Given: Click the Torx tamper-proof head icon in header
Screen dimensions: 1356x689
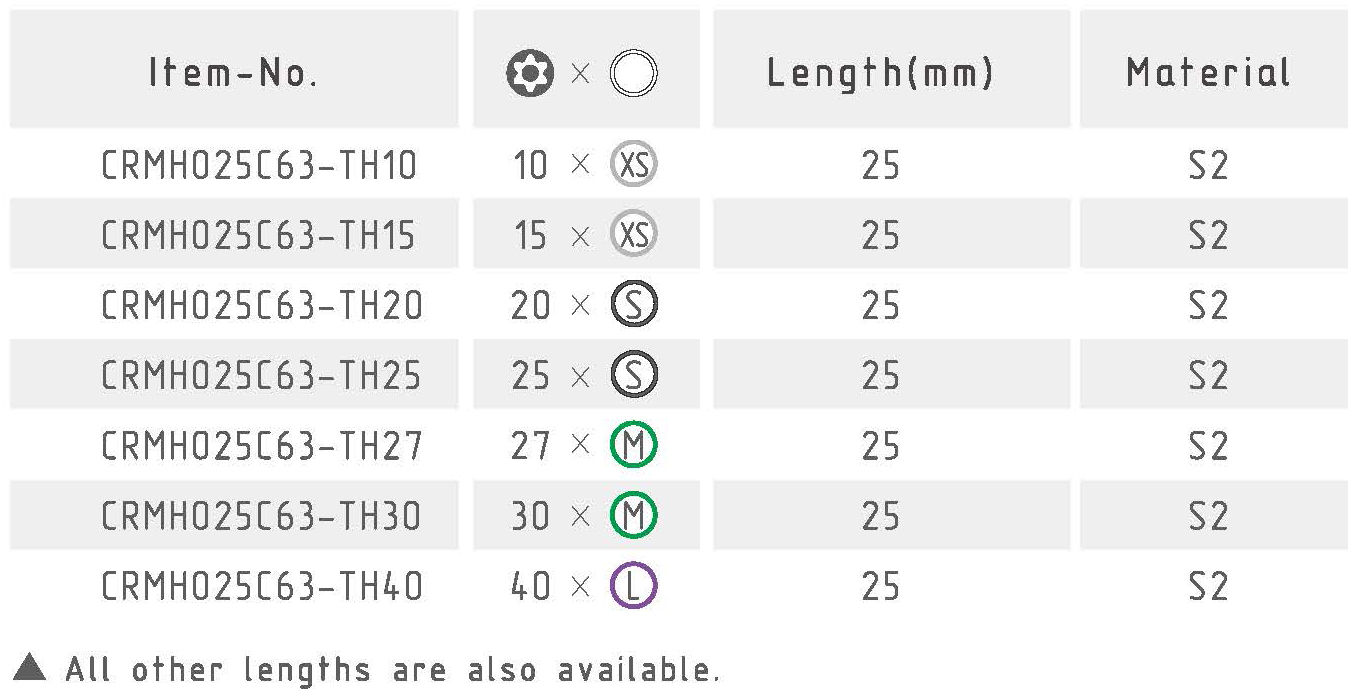Looking at the screenshot, I should pos(530,73).
